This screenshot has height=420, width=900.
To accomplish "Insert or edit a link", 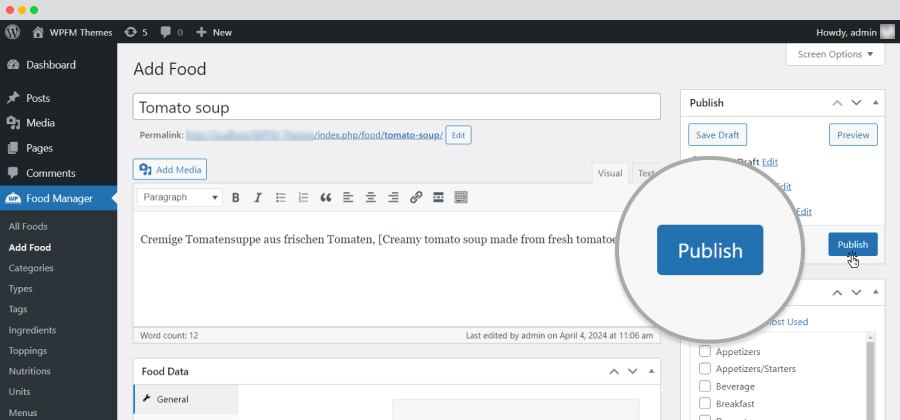I will click(416, 197).
